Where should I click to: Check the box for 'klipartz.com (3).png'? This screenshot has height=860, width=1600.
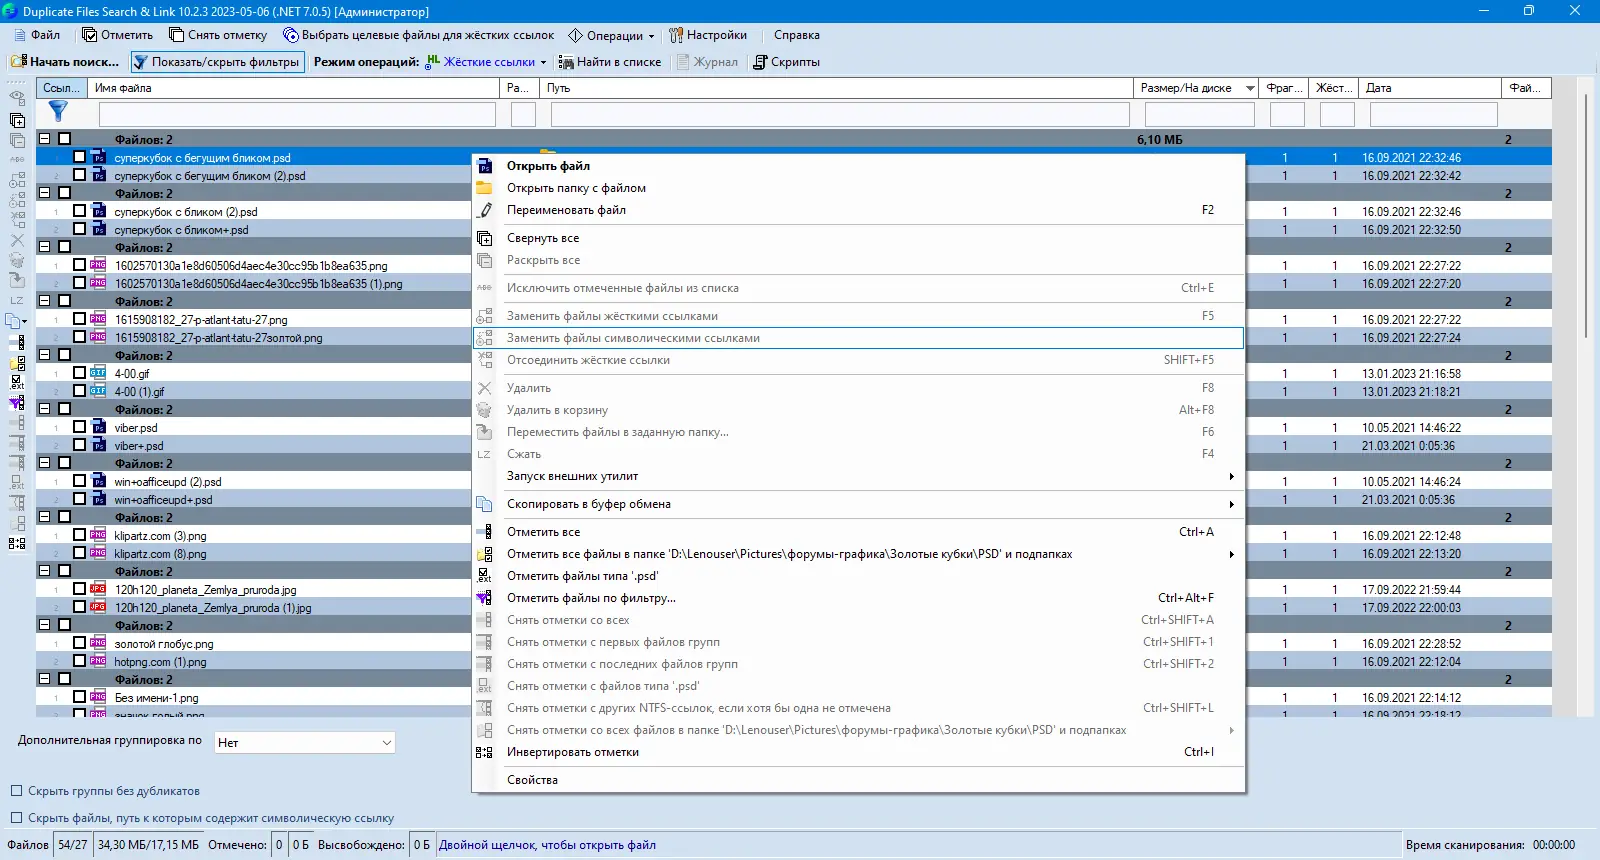pyautogui.click(x=79, y=535)
